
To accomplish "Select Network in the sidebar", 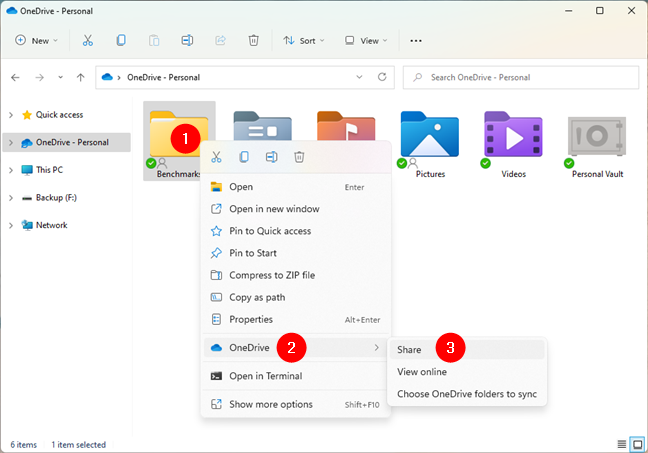I will (x=51, y=225).
